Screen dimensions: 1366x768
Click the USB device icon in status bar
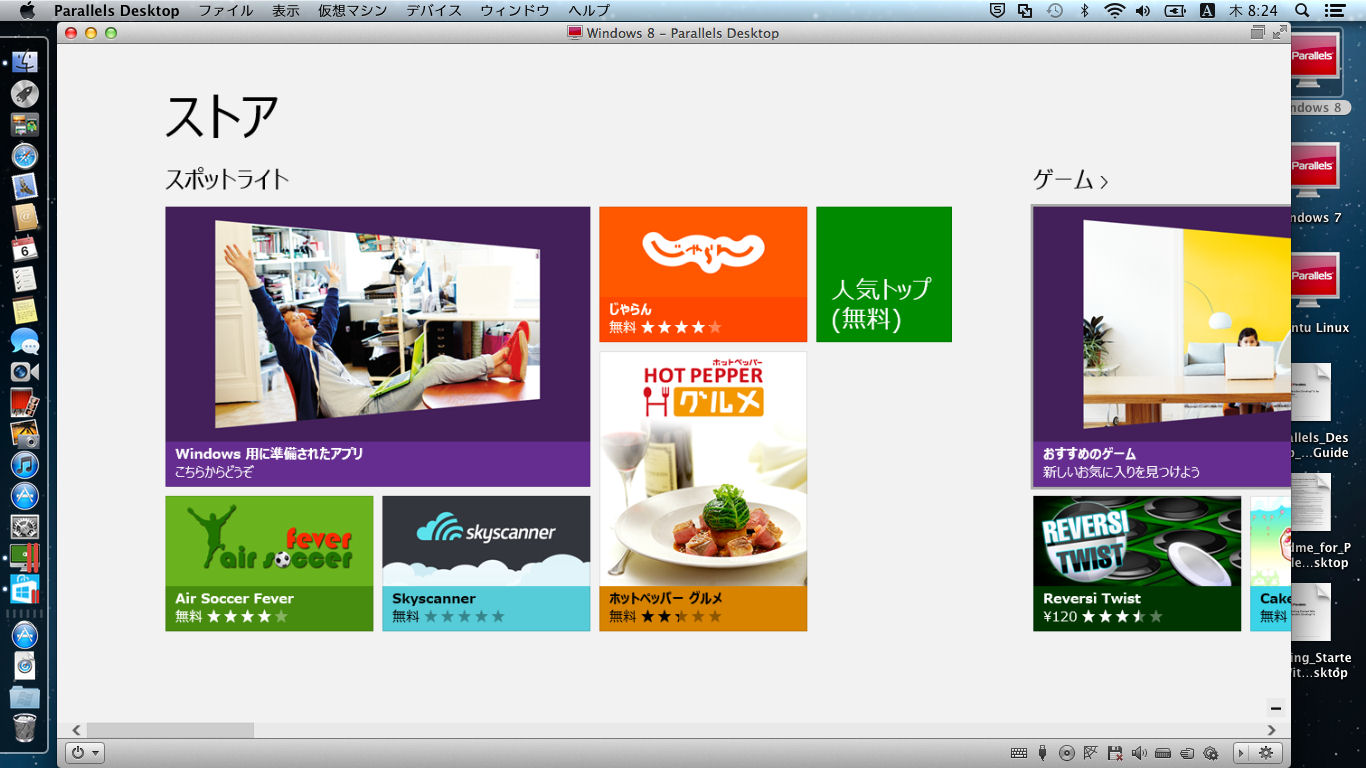coord(1042,753)
